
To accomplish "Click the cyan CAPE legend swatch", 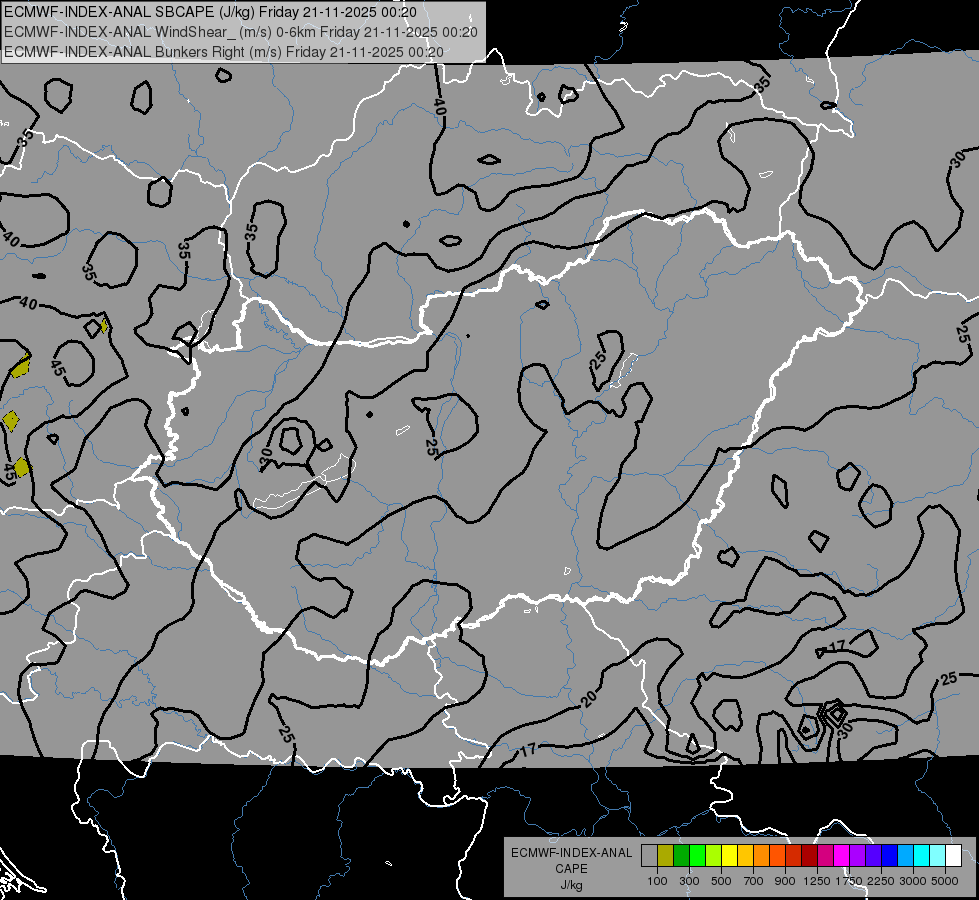I will point(922,856).
